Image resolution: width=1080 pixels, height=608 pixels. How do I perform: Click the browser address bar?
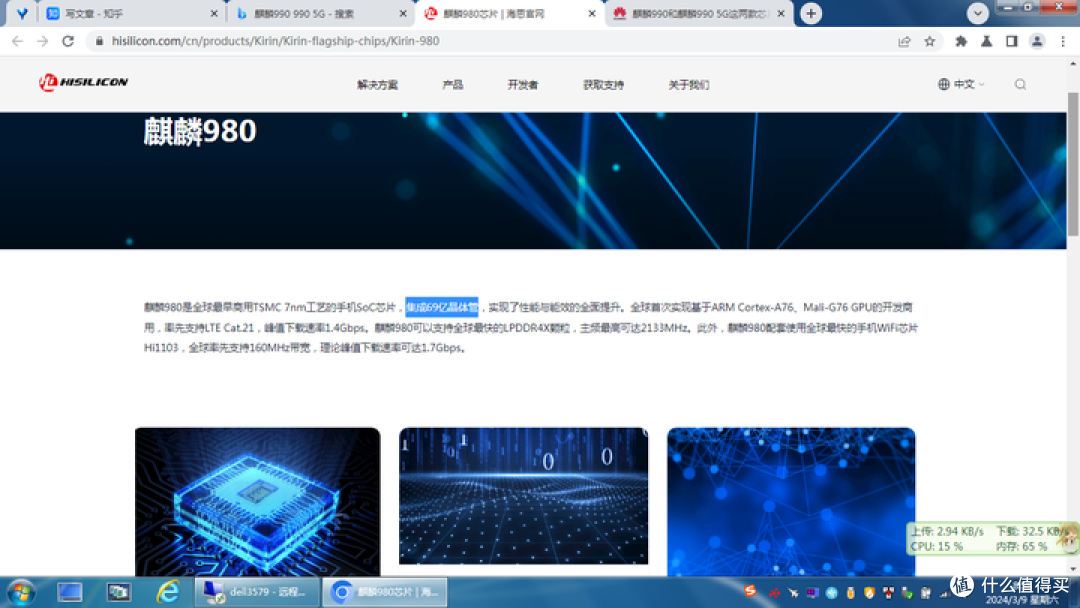(x=400, y=43)
